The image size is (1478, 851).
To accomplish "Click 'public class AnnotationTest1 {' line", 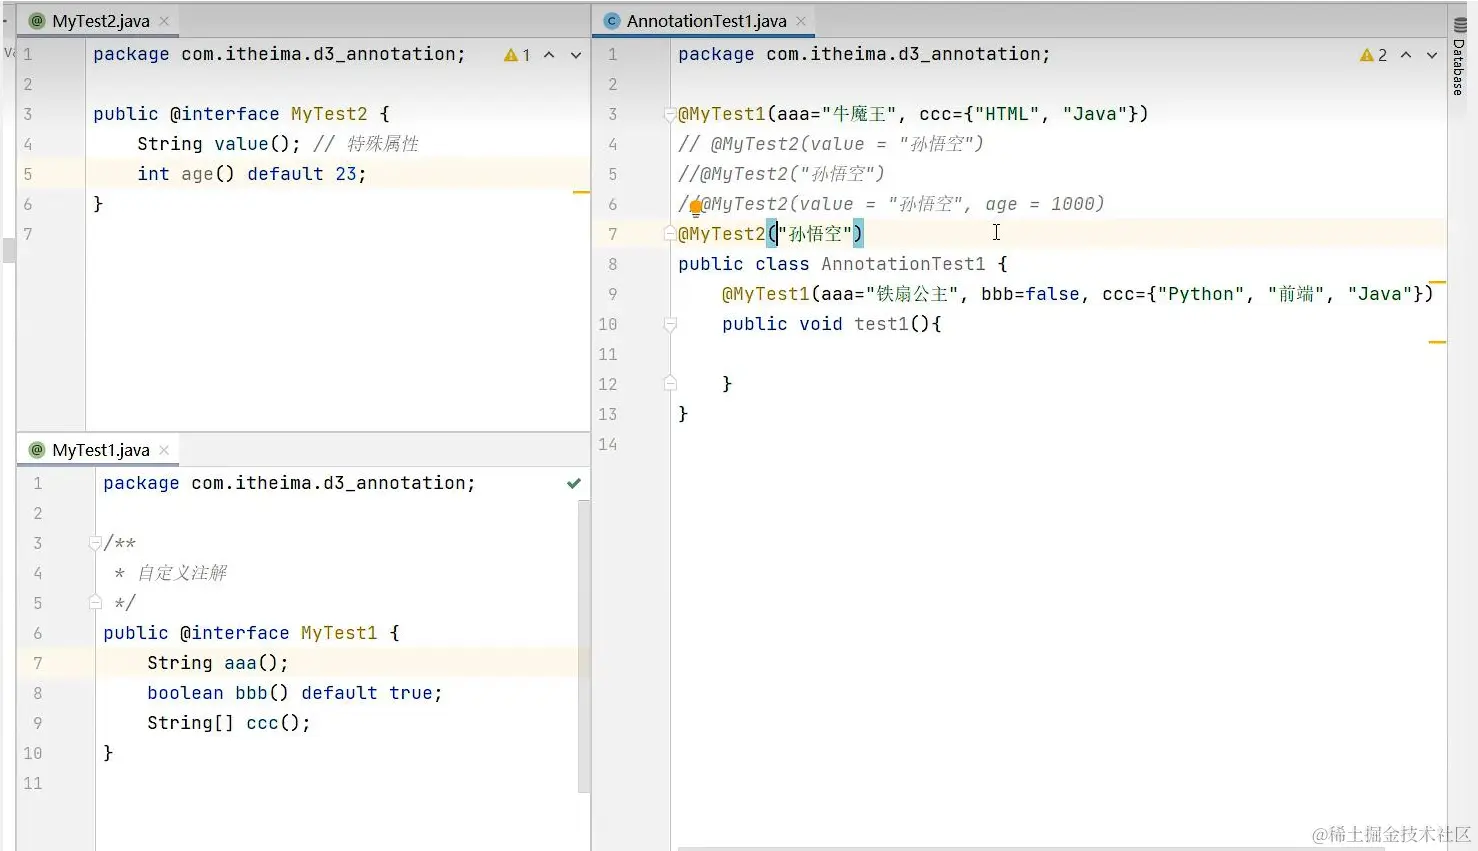I will (x=843, y=264).
